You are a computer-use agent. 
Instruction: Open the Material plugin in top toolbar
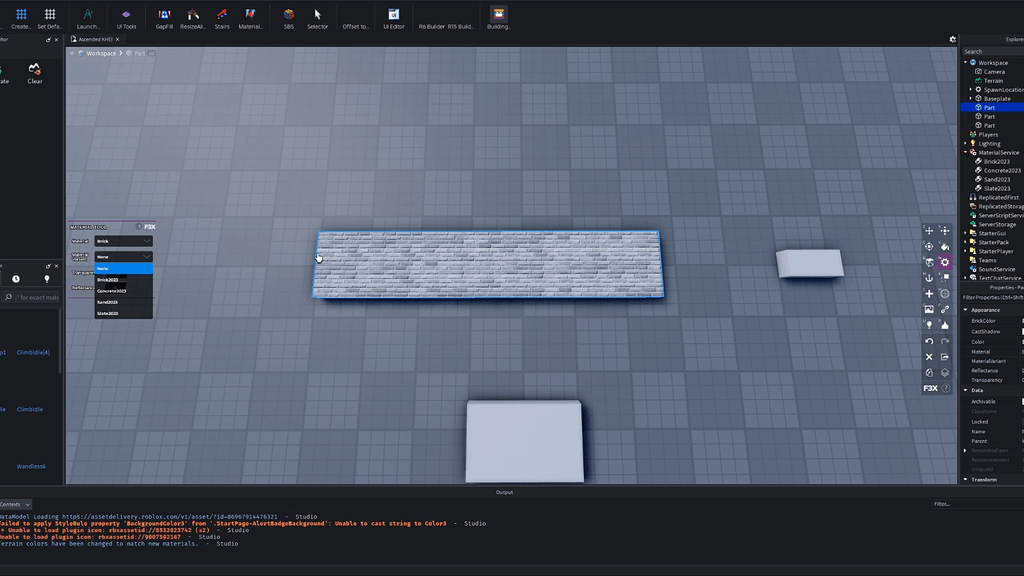coord(250,18)
